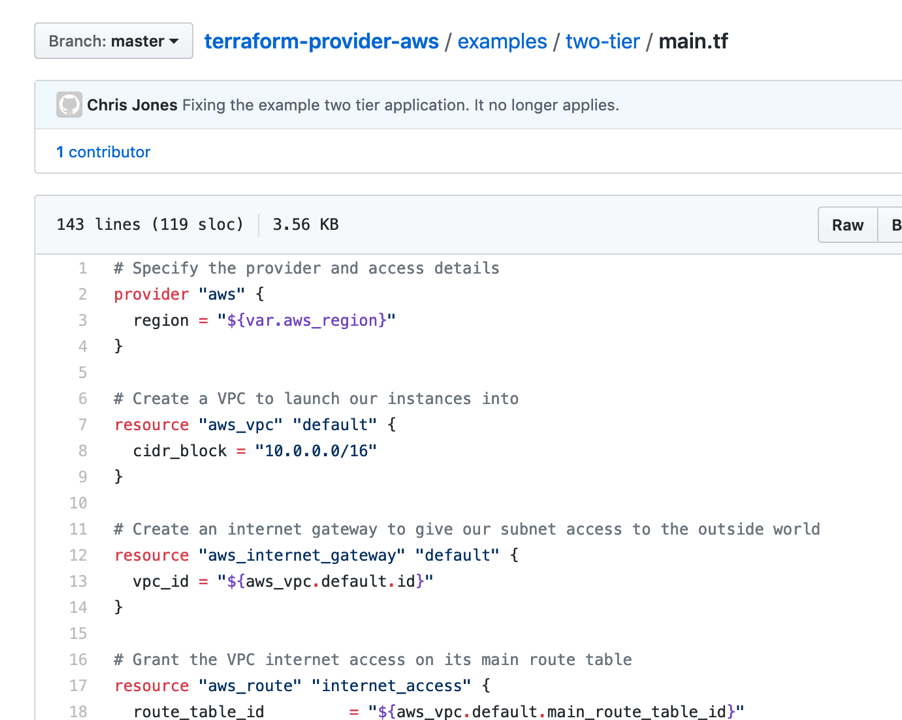Click the "# Specify the provider and access details" comment

[x=307, y=269]
